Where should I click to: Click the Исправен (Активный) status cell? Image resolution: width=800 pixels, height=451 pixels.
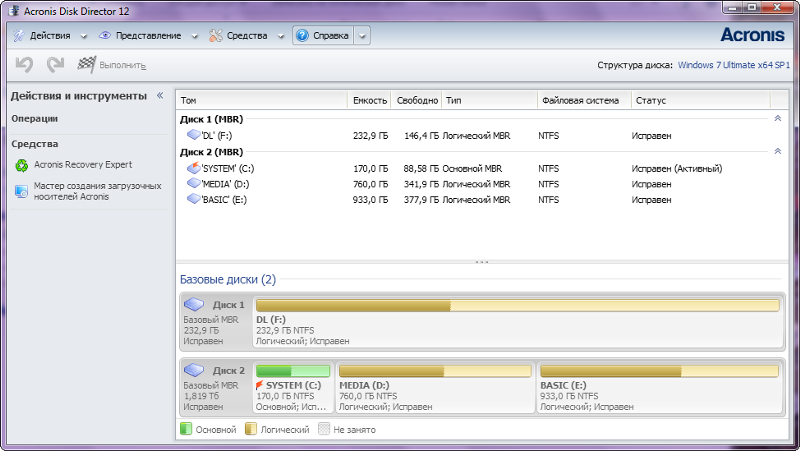pyautogui.click(x=677, y=168)
